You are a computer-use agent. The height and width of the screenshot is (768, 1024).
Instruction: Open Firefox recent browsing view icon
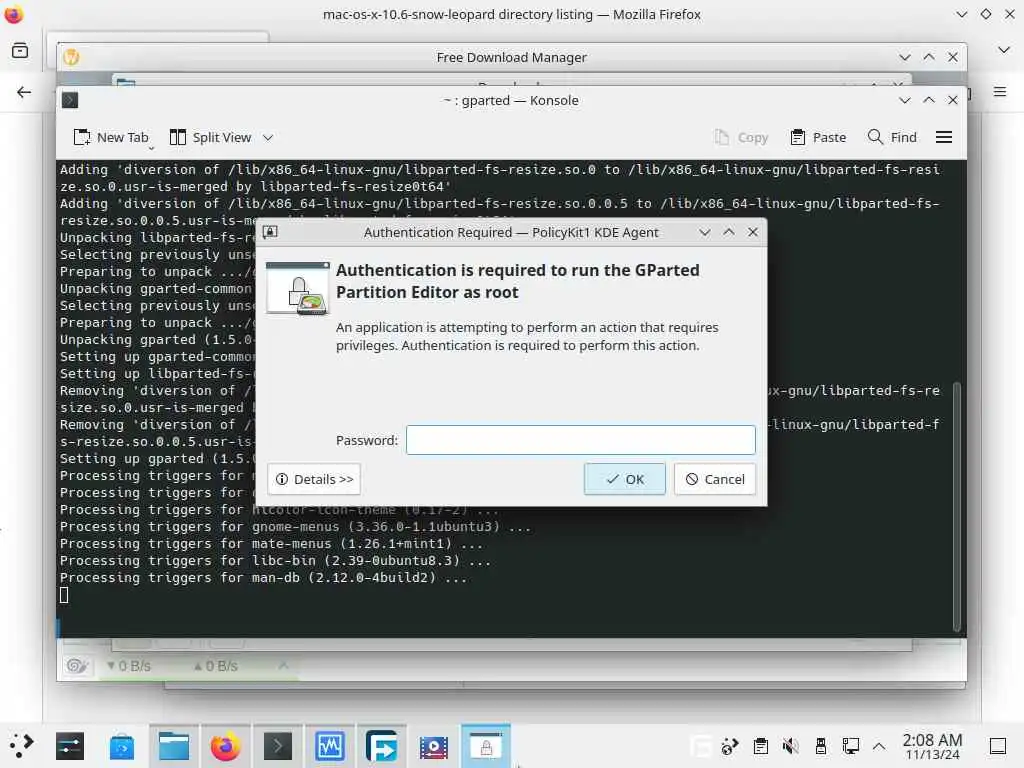20,50
